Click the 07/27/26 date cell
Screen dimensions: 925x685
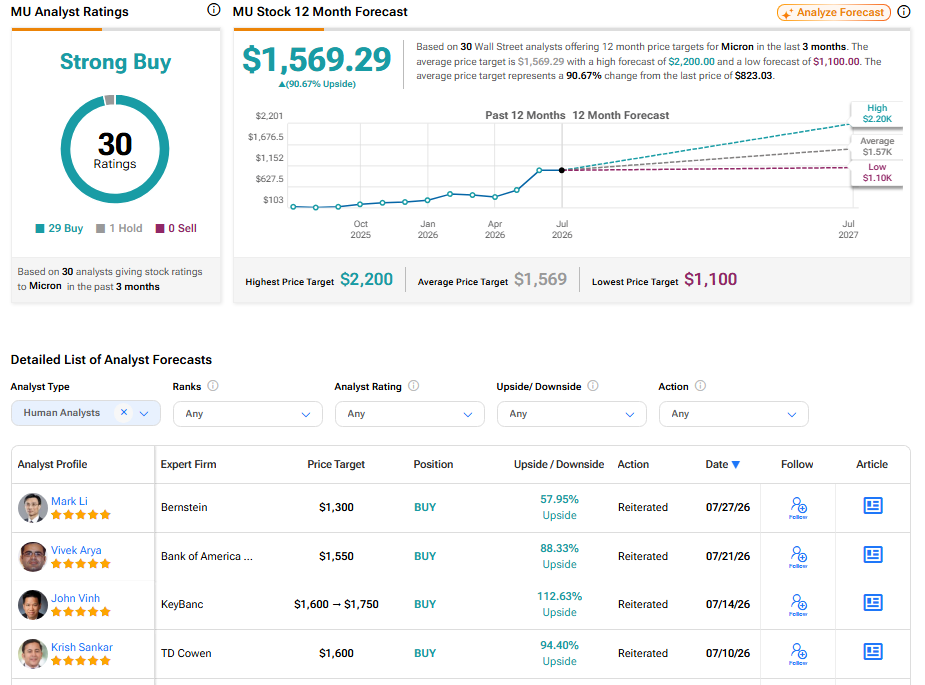pyautogui.click(x=728, y=507)
